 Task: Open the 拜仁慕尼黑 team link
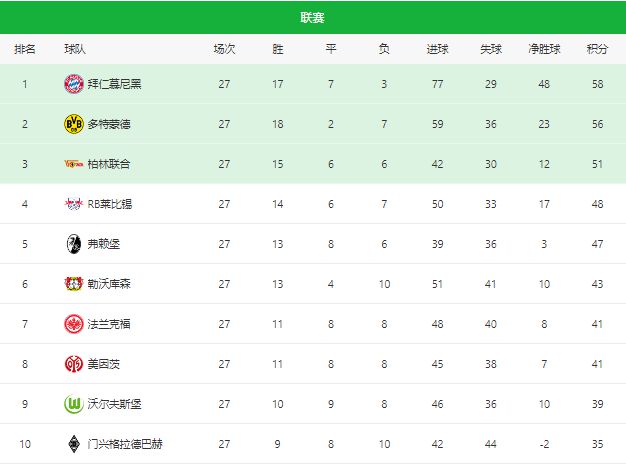(x=115, y=84)
